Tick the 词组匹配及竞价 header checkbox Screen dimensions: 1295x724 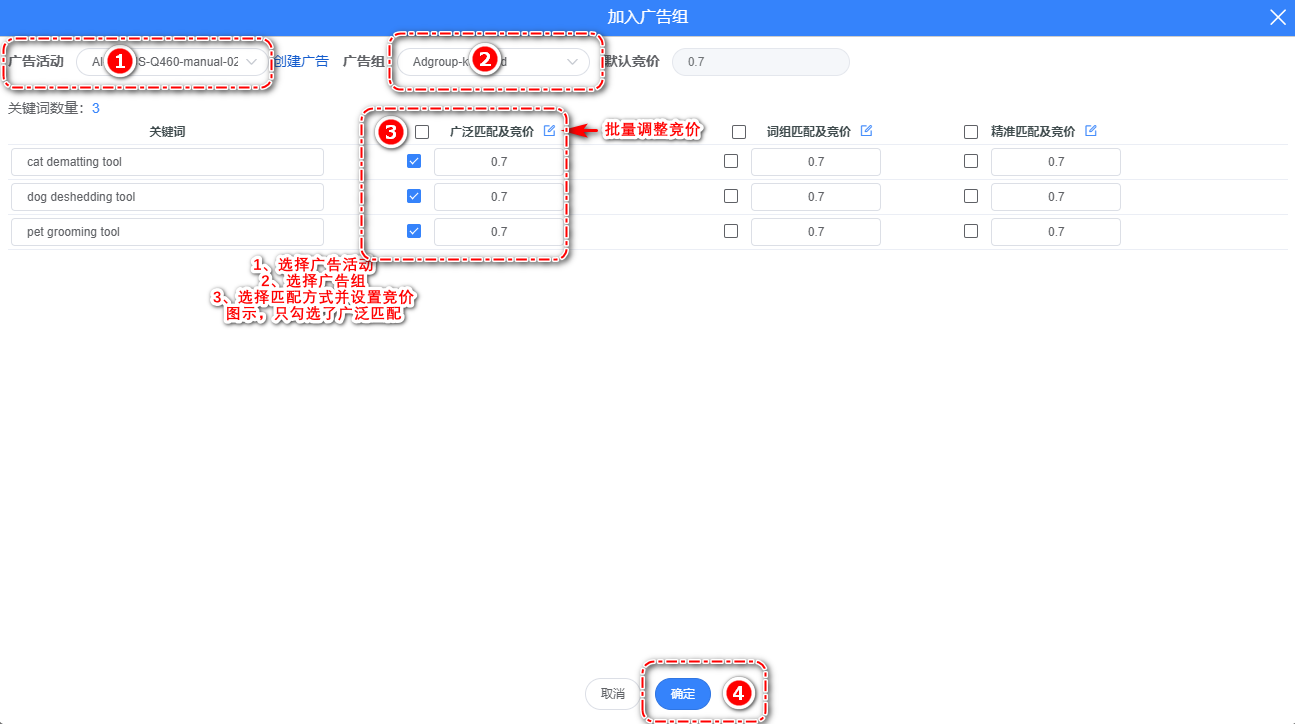[739, 132]
